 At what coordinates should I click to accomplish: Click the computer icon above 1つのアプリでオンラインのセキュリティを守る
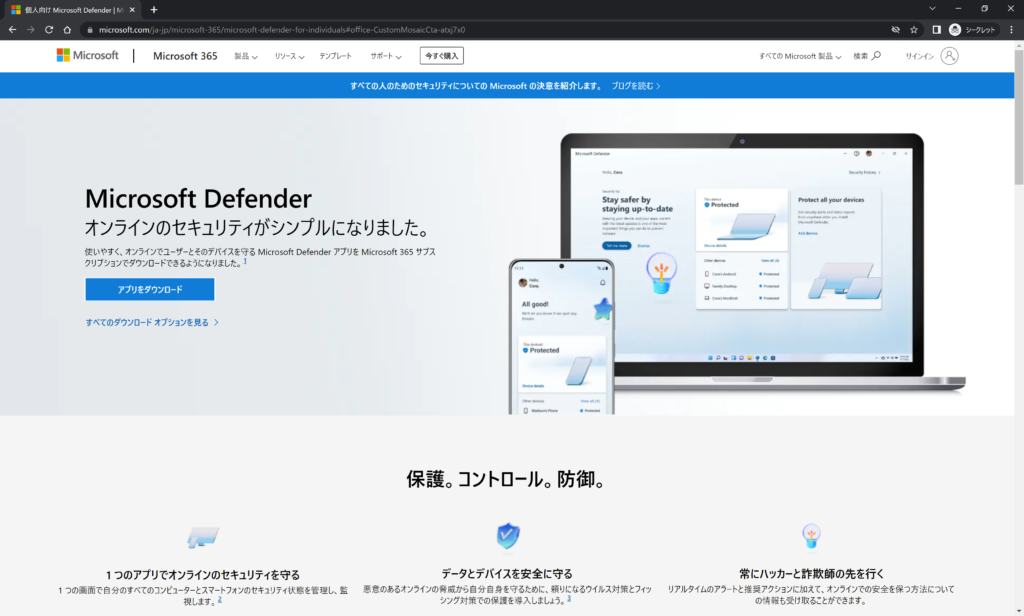pos(203,536)
